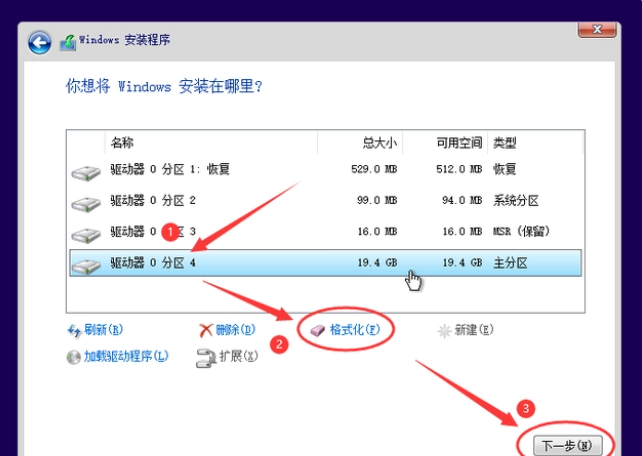Click the disc icon for 加载驱动程序
This screenshot has width=642, height=456.
(73, 357)
